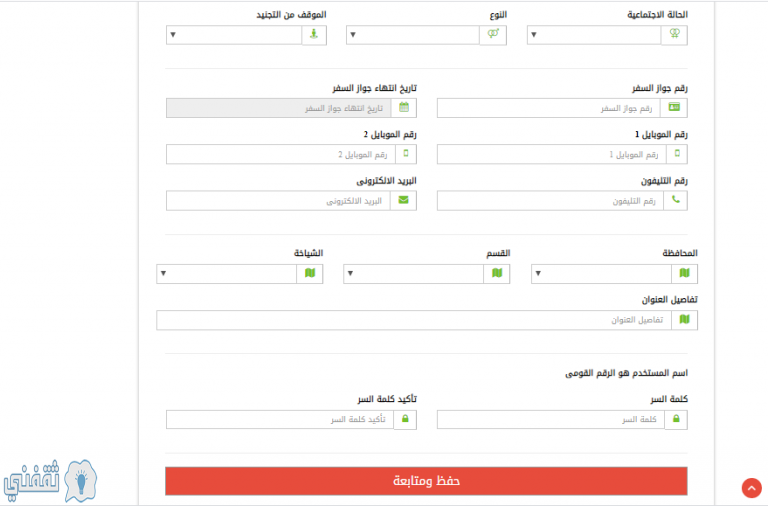
Task: Open the النوع dropdown
Action: click(413, 35)
